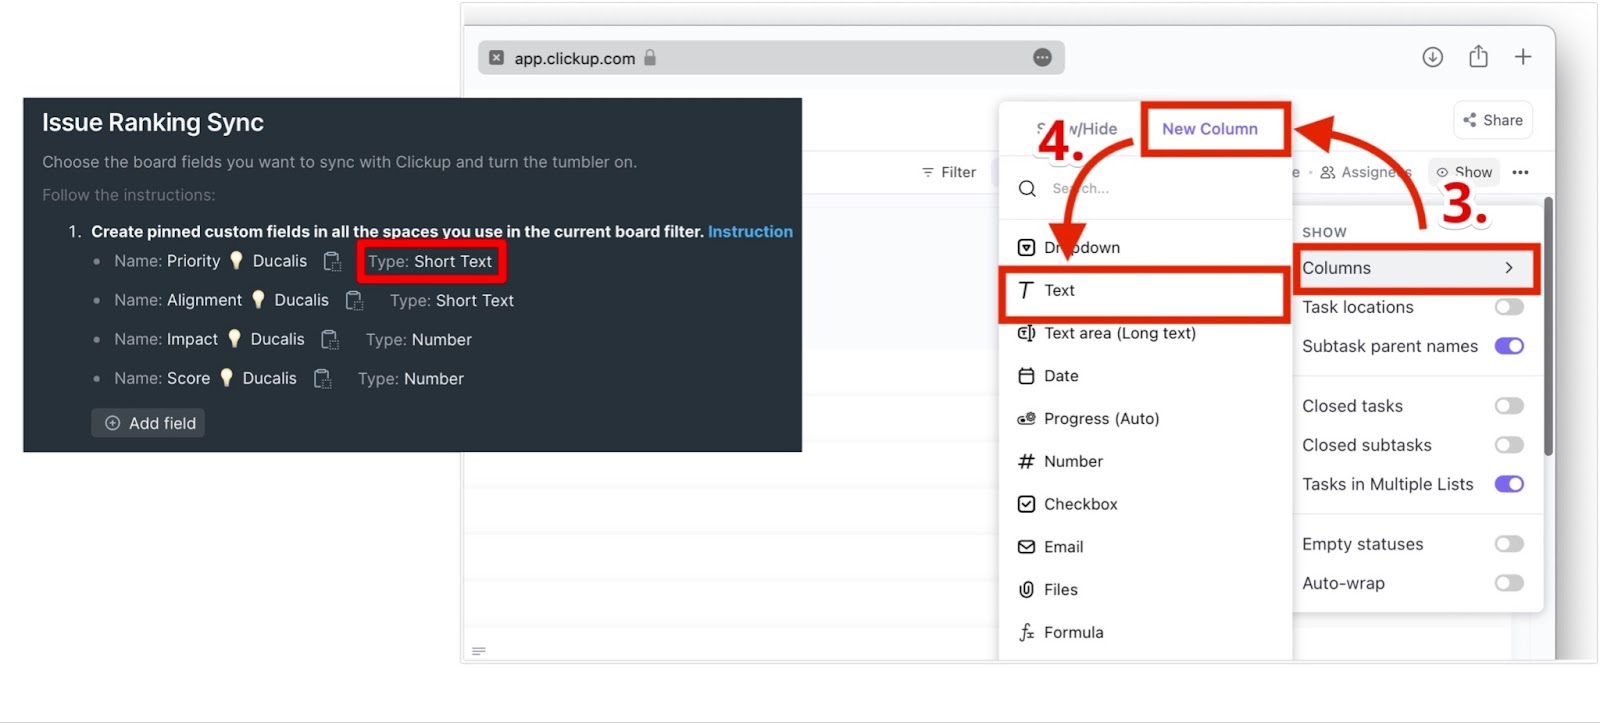Image resolution: width=1600 pixels, height=723 pixels.
Task: Open a new browser tab with plus icon
Action: (x=1523, y=57)
